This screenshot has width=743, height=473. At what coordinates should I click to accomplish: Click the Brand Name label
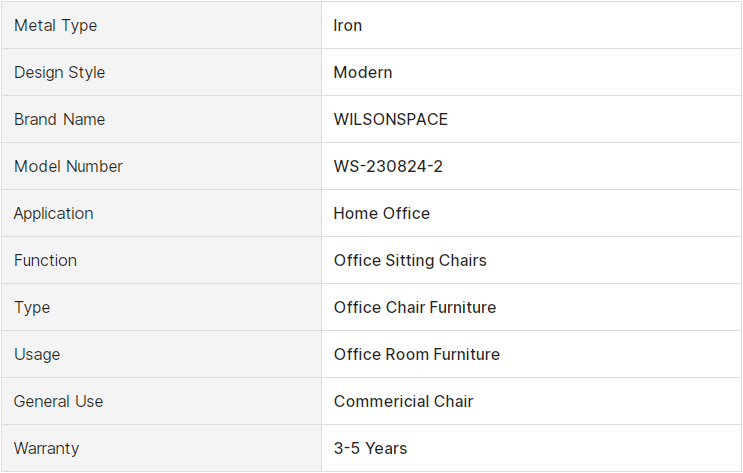pos(59,119)
